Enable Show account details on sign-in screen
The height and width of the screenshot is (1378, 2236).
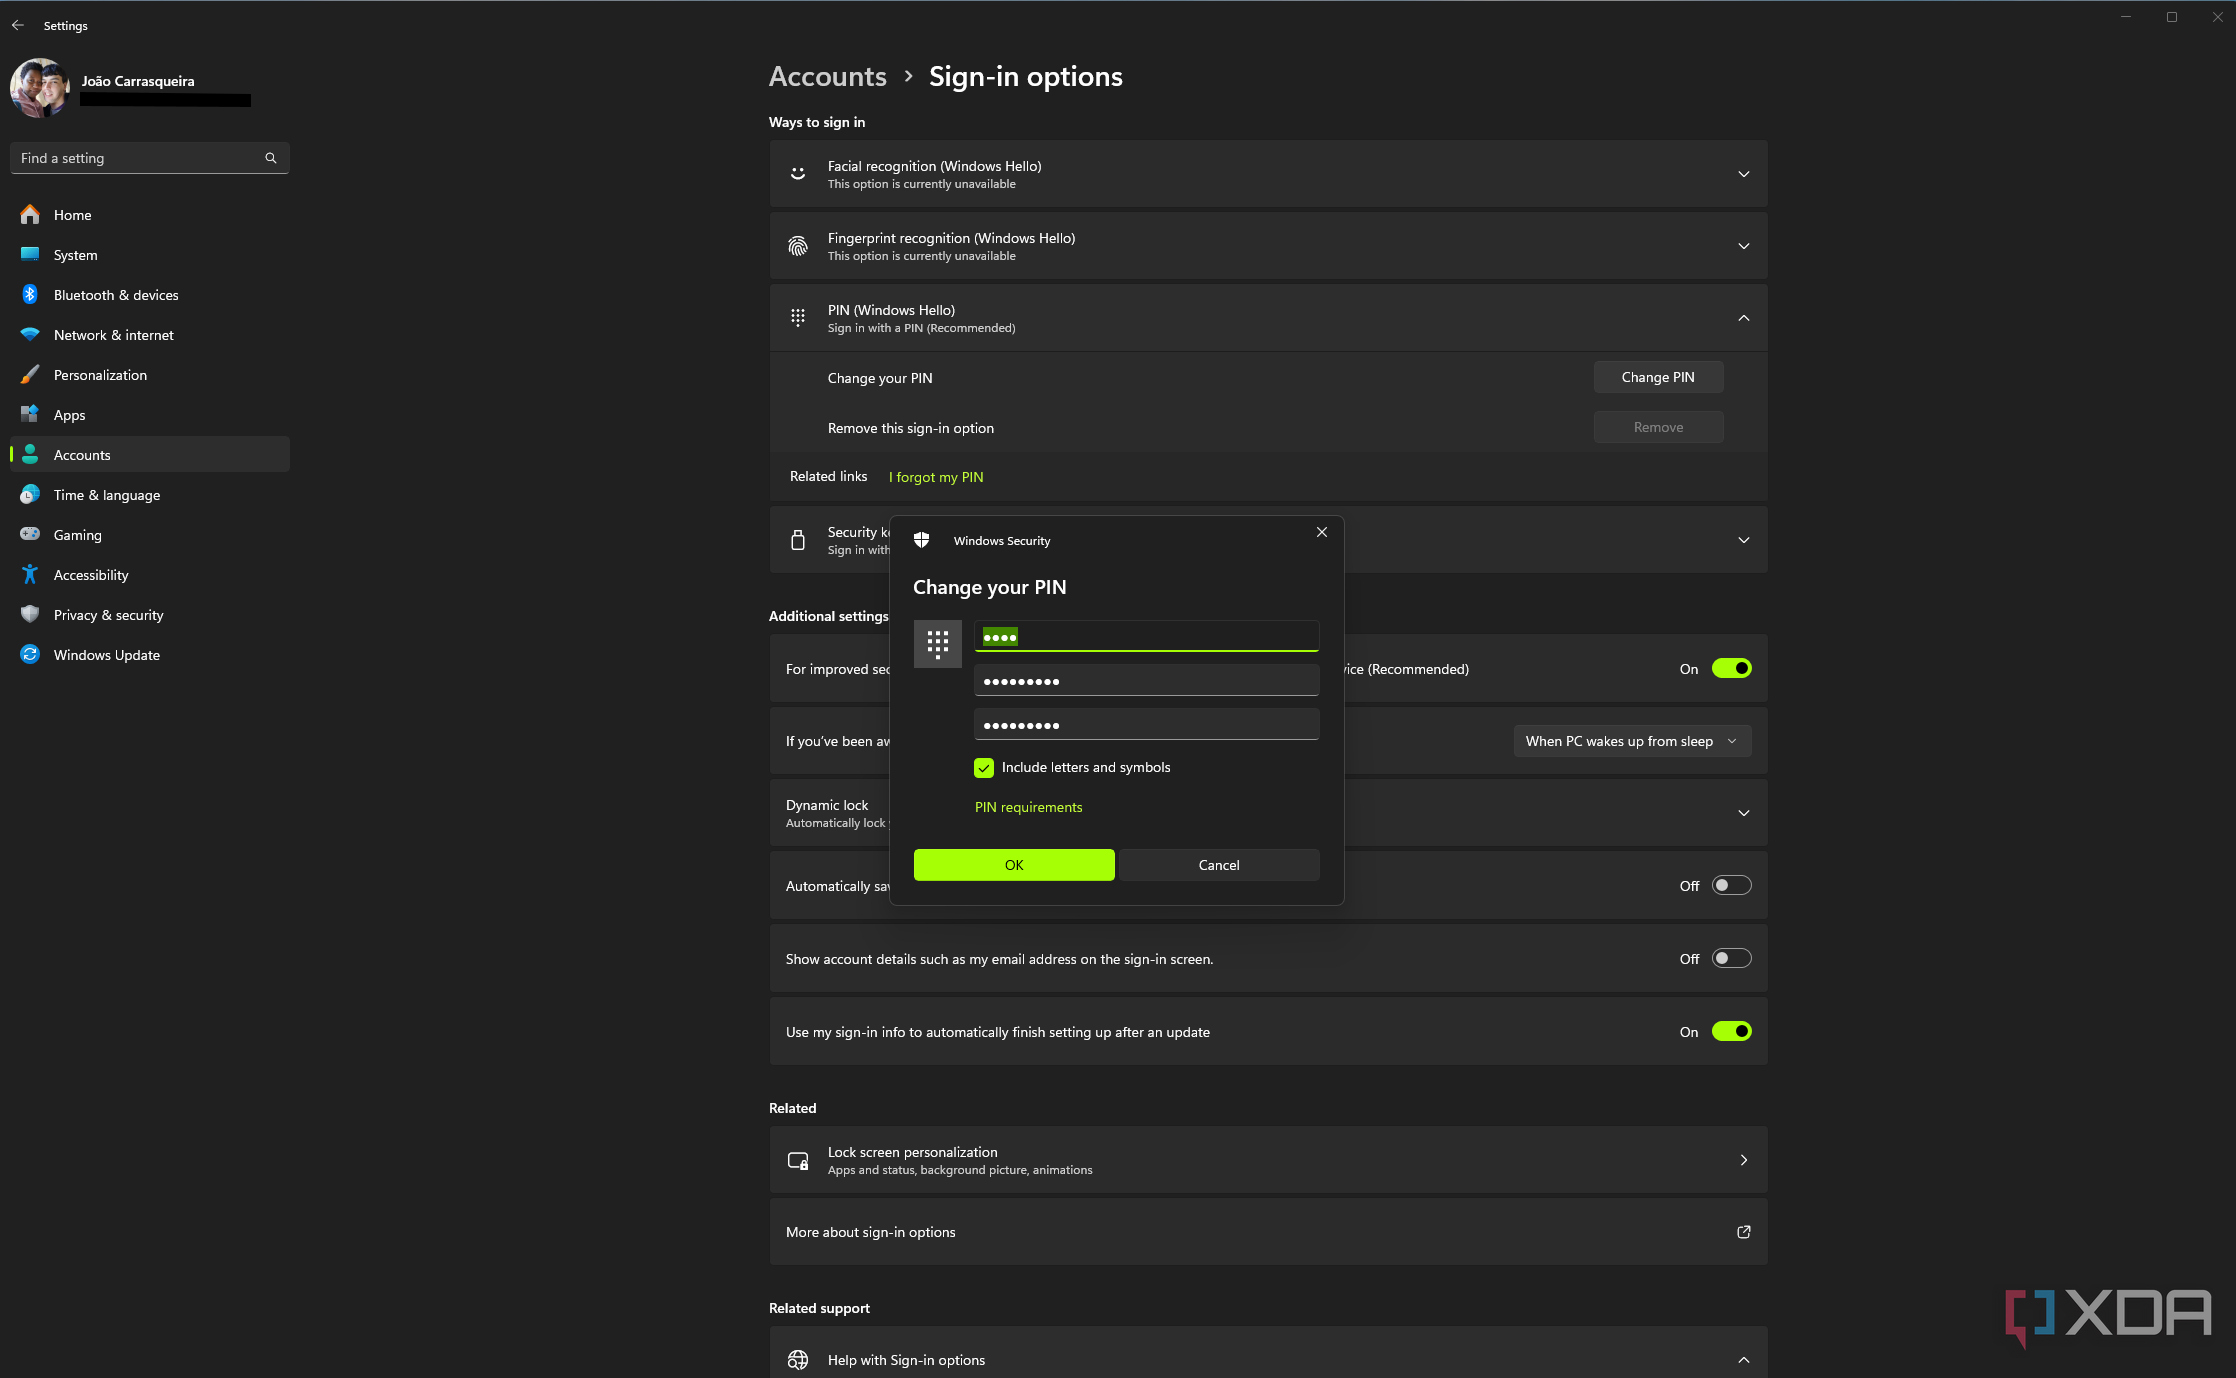[x=1731, y=958]
